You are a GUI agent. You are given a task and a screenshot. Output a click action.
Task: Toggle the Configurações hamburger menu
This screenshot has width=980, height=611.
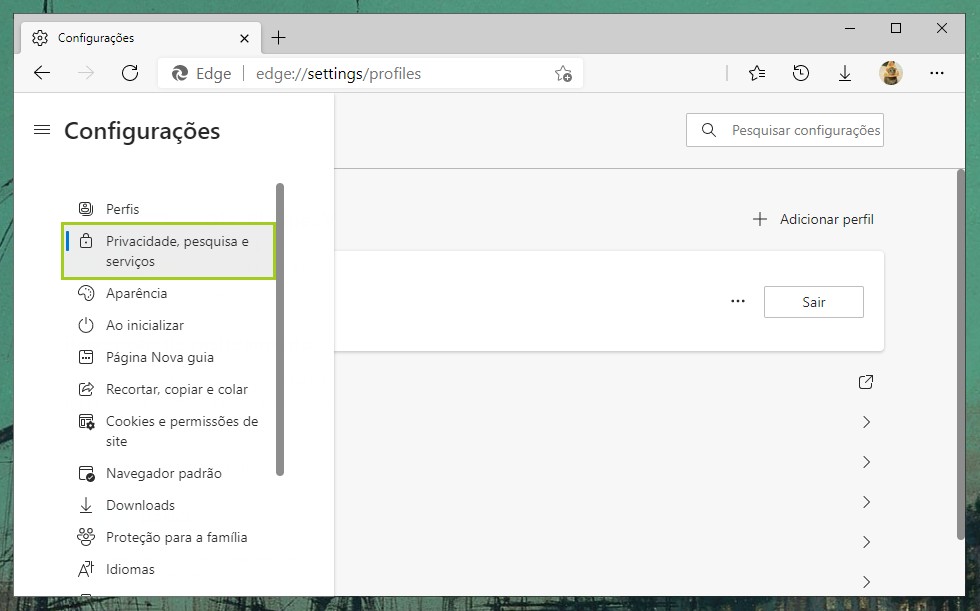click(42, 130)
